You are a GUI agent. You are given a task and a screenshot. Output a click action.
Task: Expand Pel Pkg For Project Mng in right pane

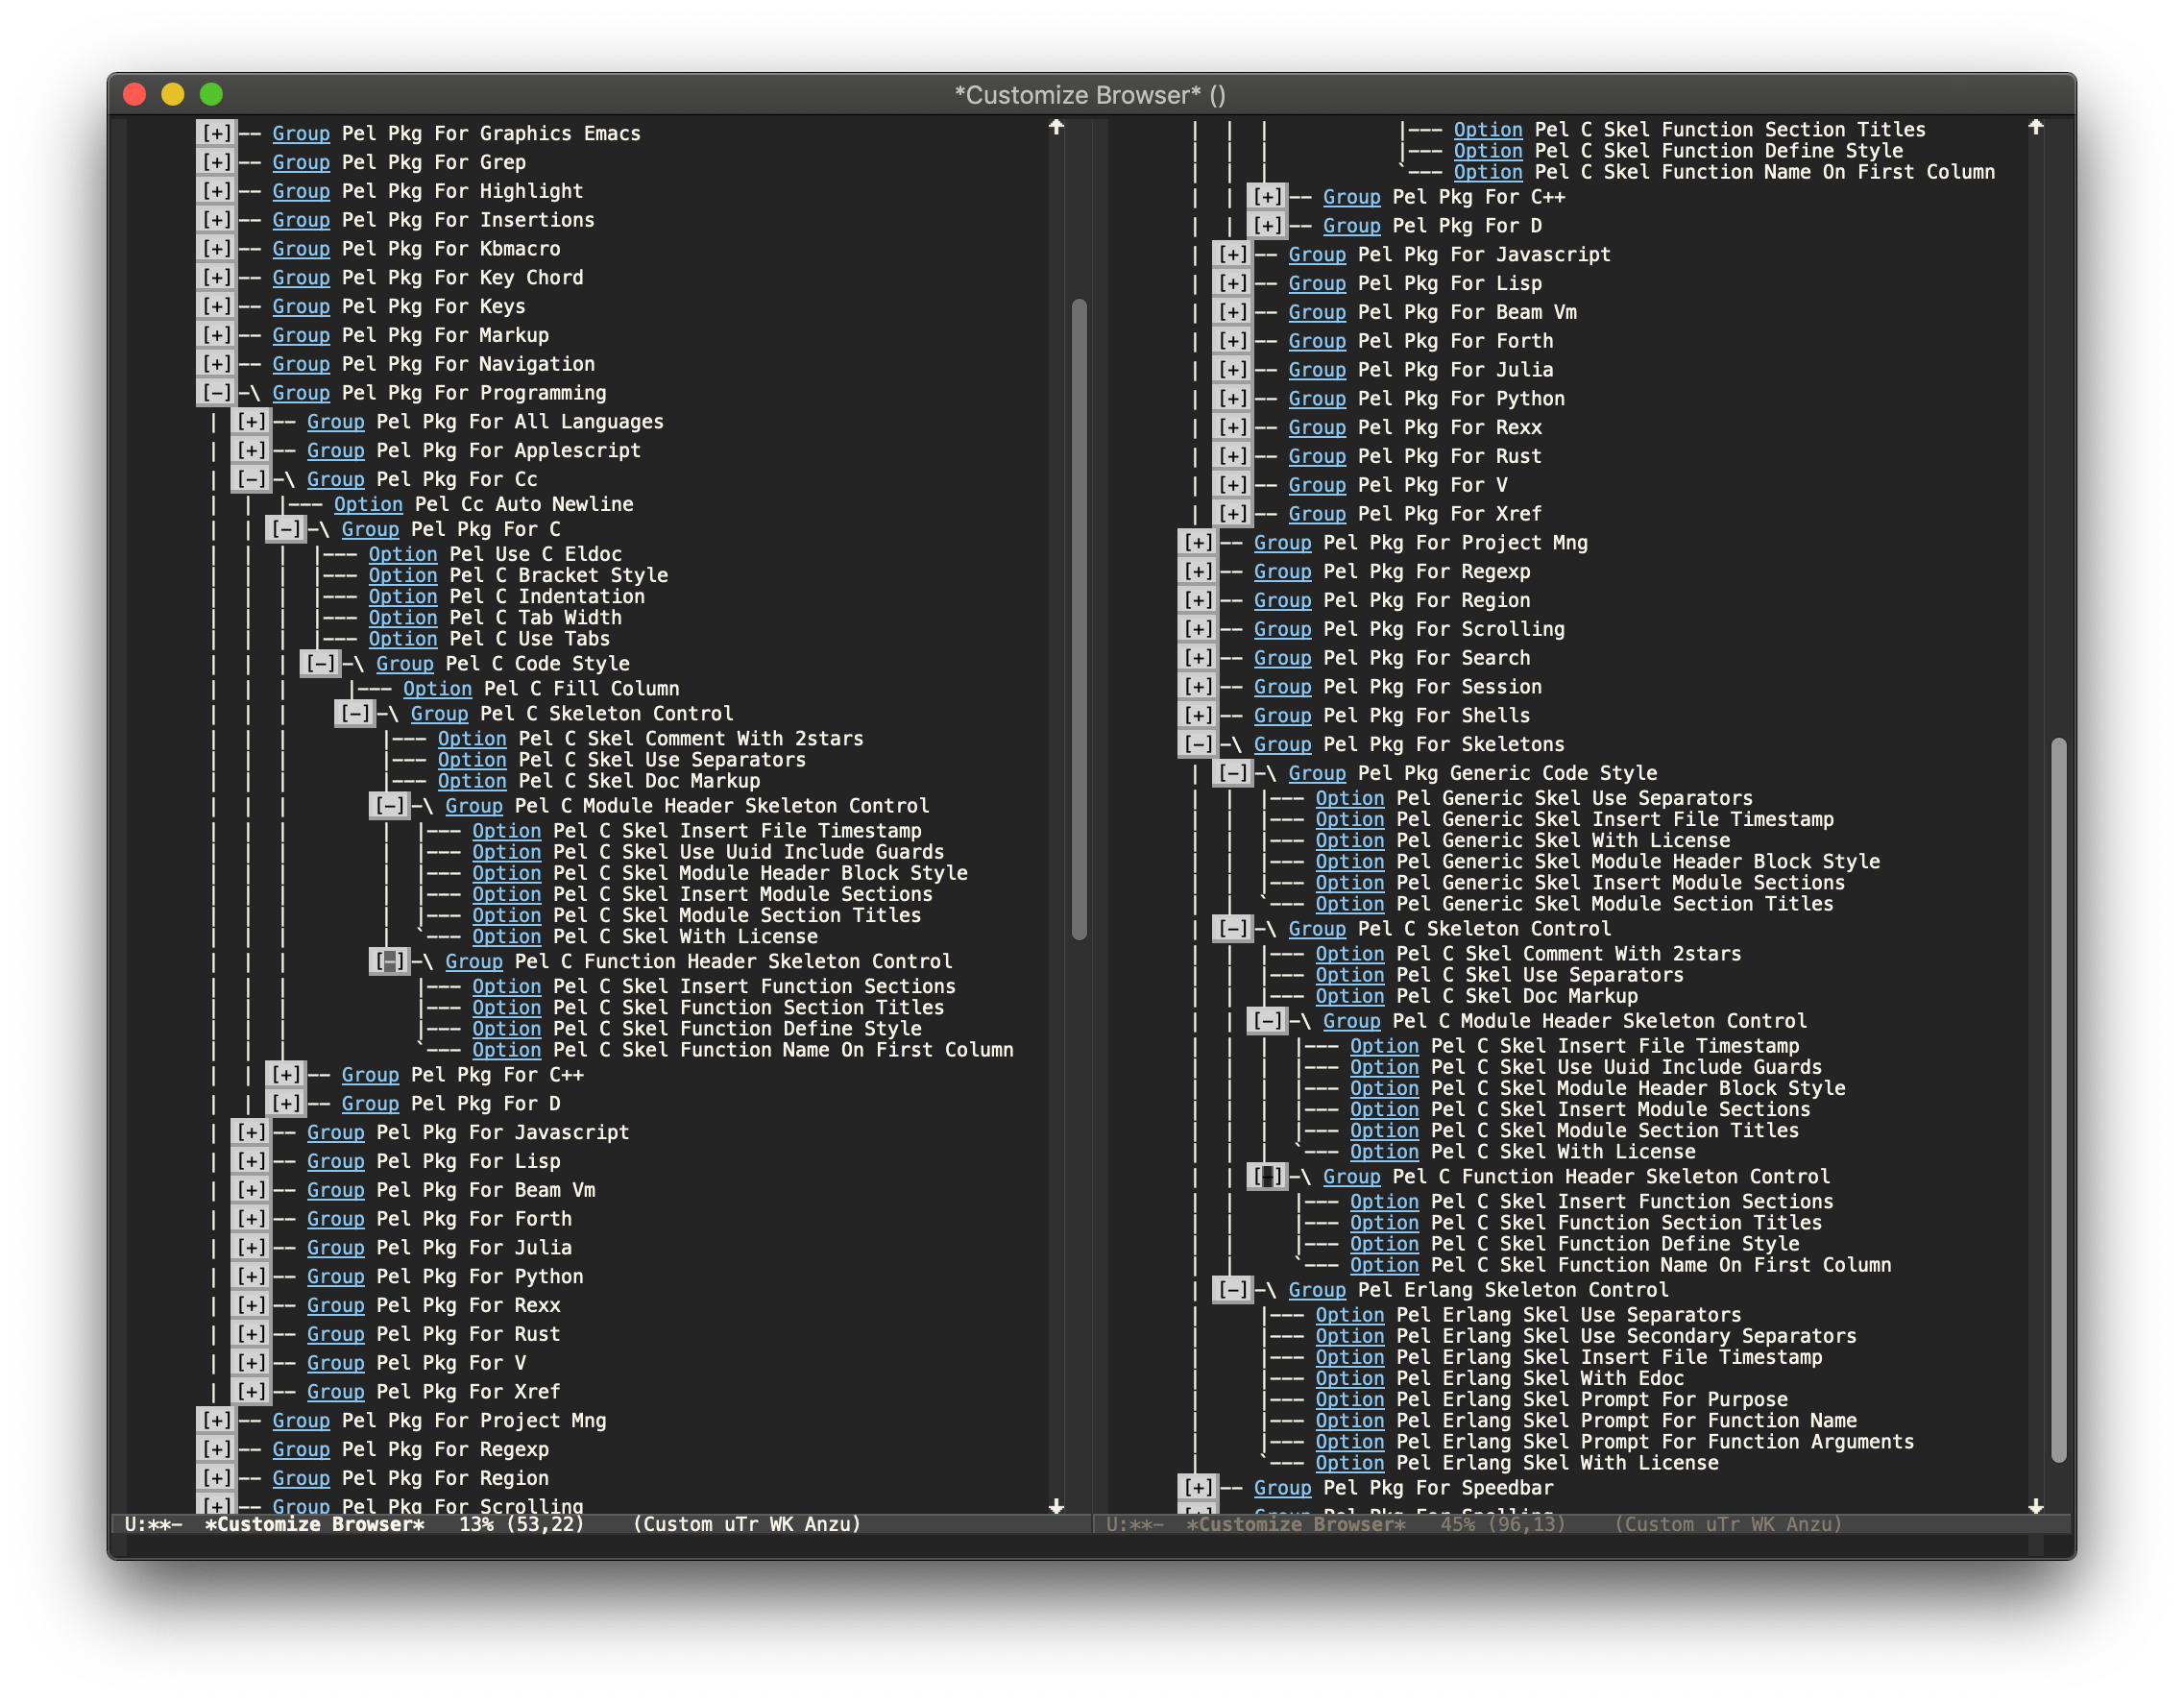[x=1198, y=542]
